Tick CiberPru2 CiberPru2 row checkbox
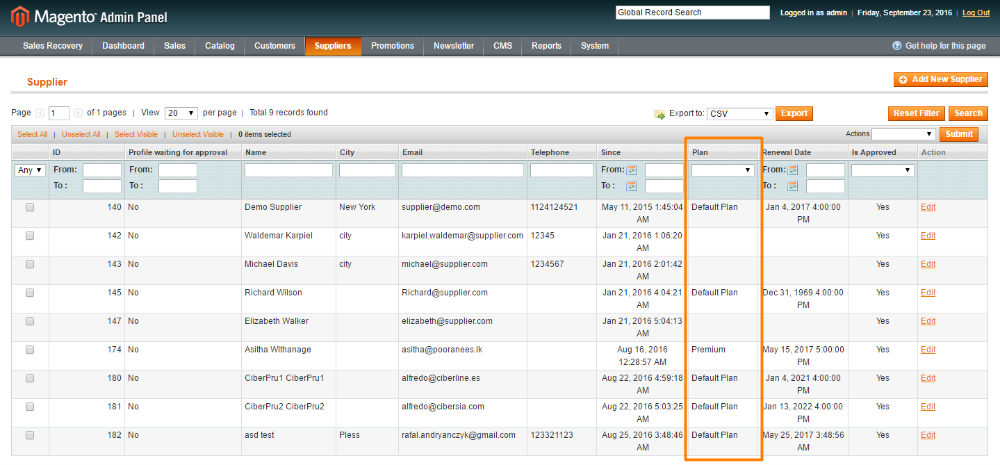The image size is (1000, 465). (x=29, y=406)
